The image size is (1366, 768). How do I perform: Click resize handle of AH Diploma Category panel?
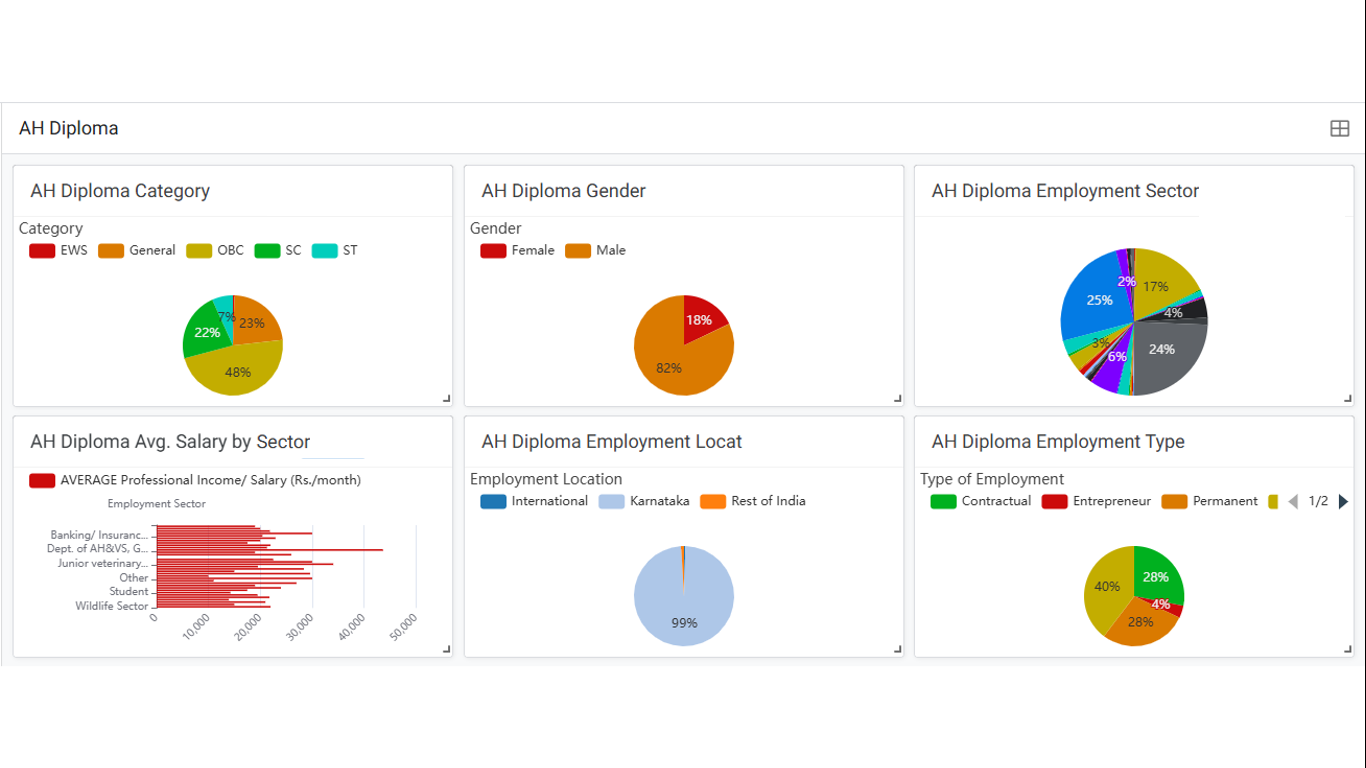pyautogui.click(x=446, y=399)
